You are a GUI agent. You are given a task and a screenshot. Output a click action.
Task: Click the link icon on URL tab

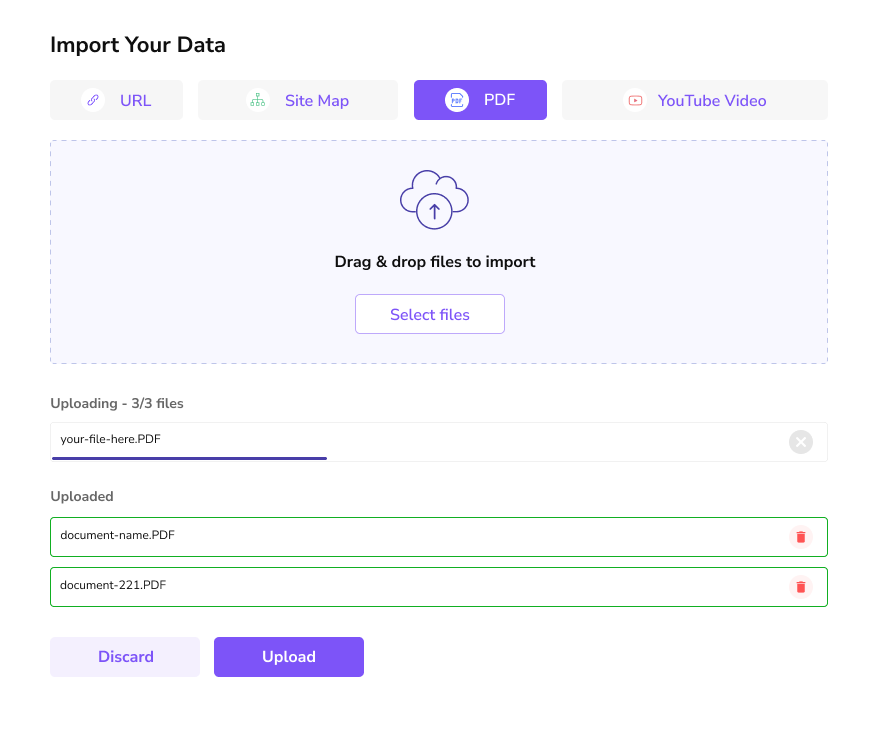tap(93, 100)
